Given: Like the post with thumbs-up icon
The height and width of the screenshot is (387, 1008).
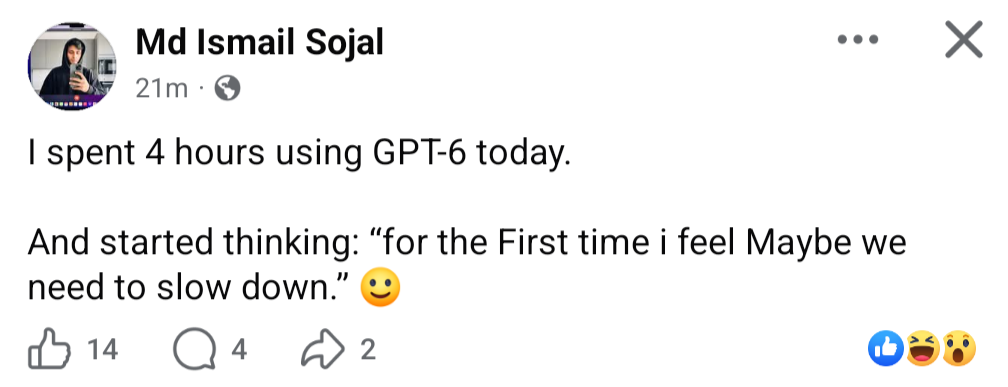Looking at the screenshot, I should tap(48, 350).
